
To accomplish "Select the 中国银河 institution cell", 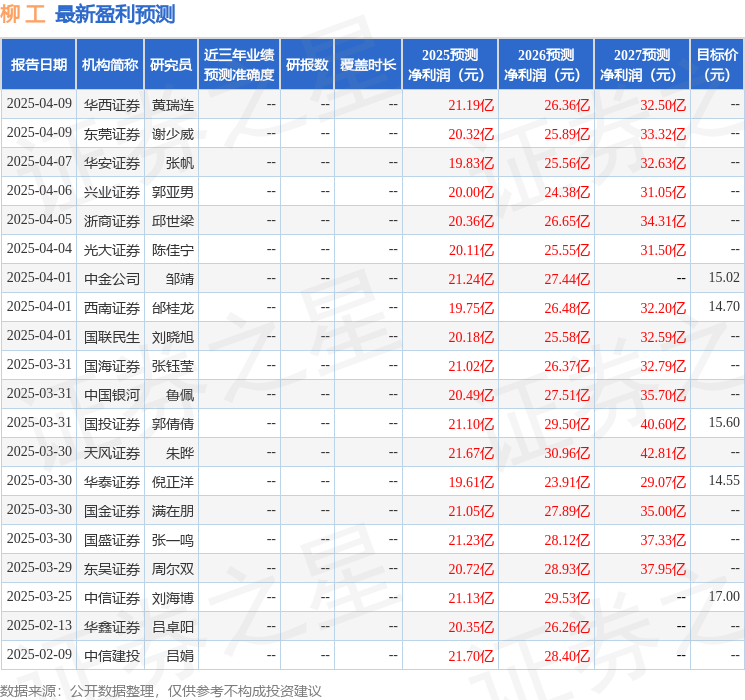I will pyautogui.click(x=112, y=395).
